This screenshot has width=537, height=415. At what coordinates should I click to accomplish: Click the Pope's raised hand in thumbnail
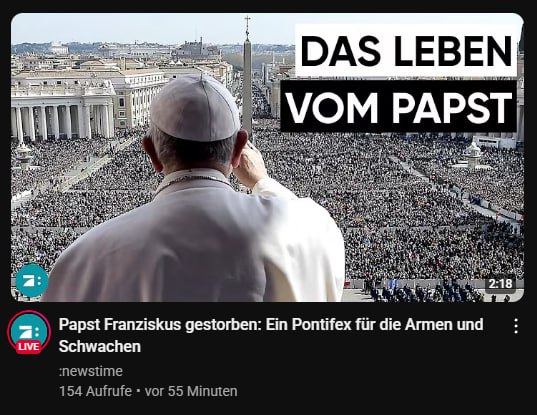coord(251,165)
